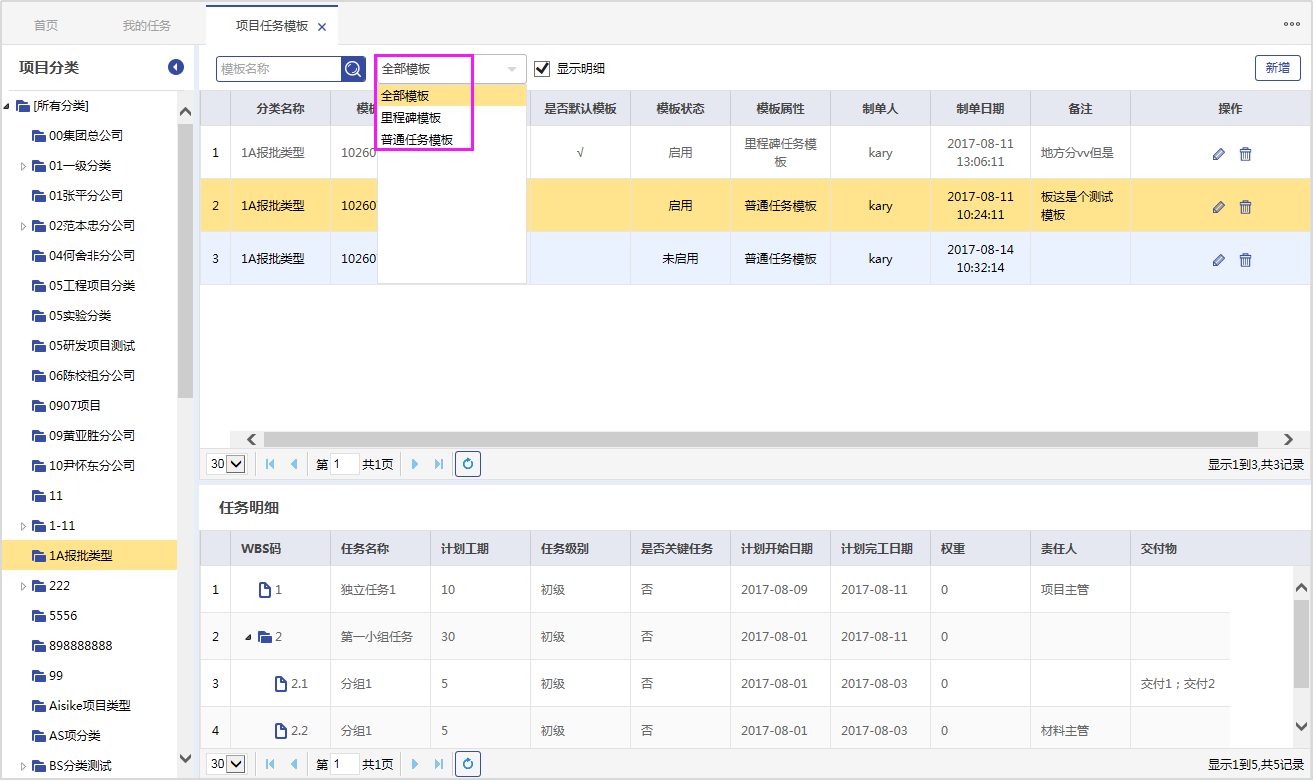Click the horizontal scrollbar right arrow
Viewport: 1315px width, 781px height.
point(1289,439)
